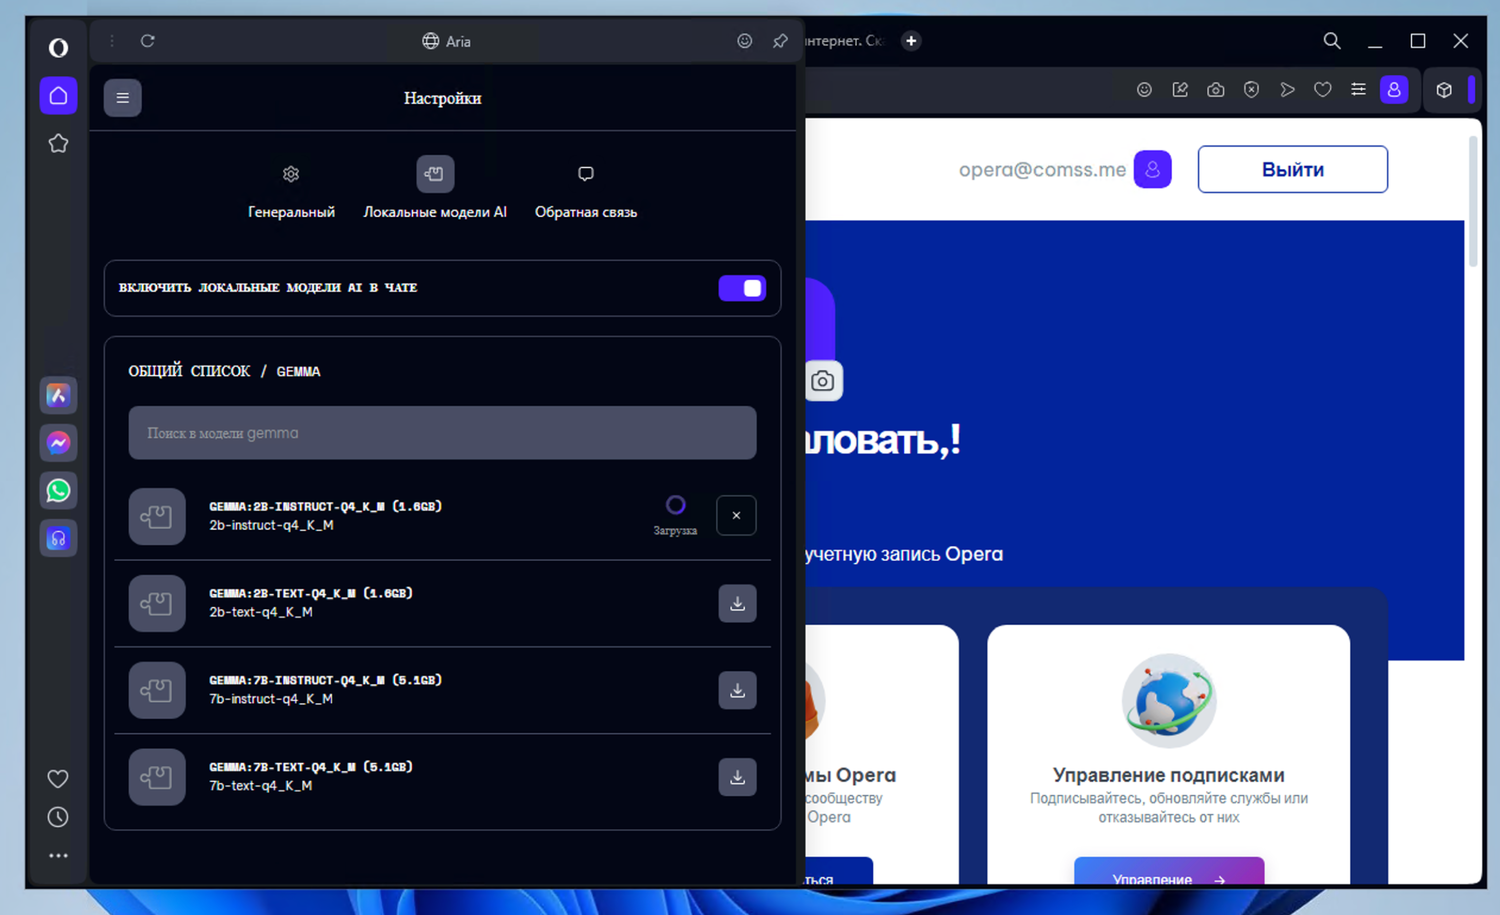Image resolution: width=1500 pixels, height=915 pixels.
Task: Download the gemma:7b-instruct-q4_K_M model
Action: [x=737, y=690]
